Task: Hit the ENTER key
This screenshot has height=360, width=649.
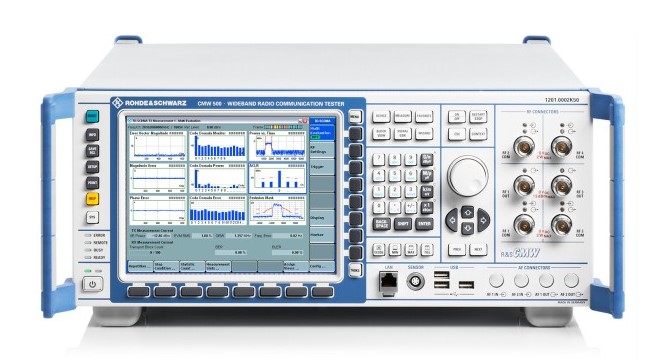Action: coord(424,224)
